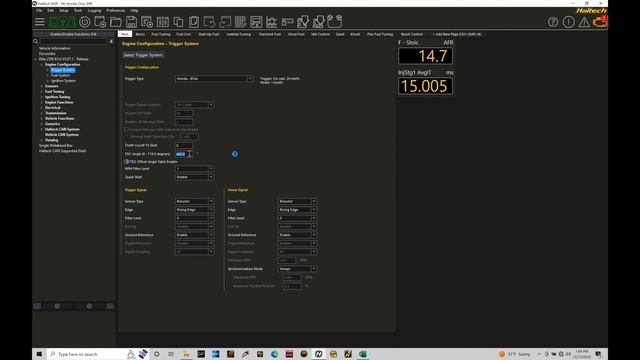Open Edge browser from the taskbar
The height and width of the screenshot is (360, 640).
coord(274,354)
